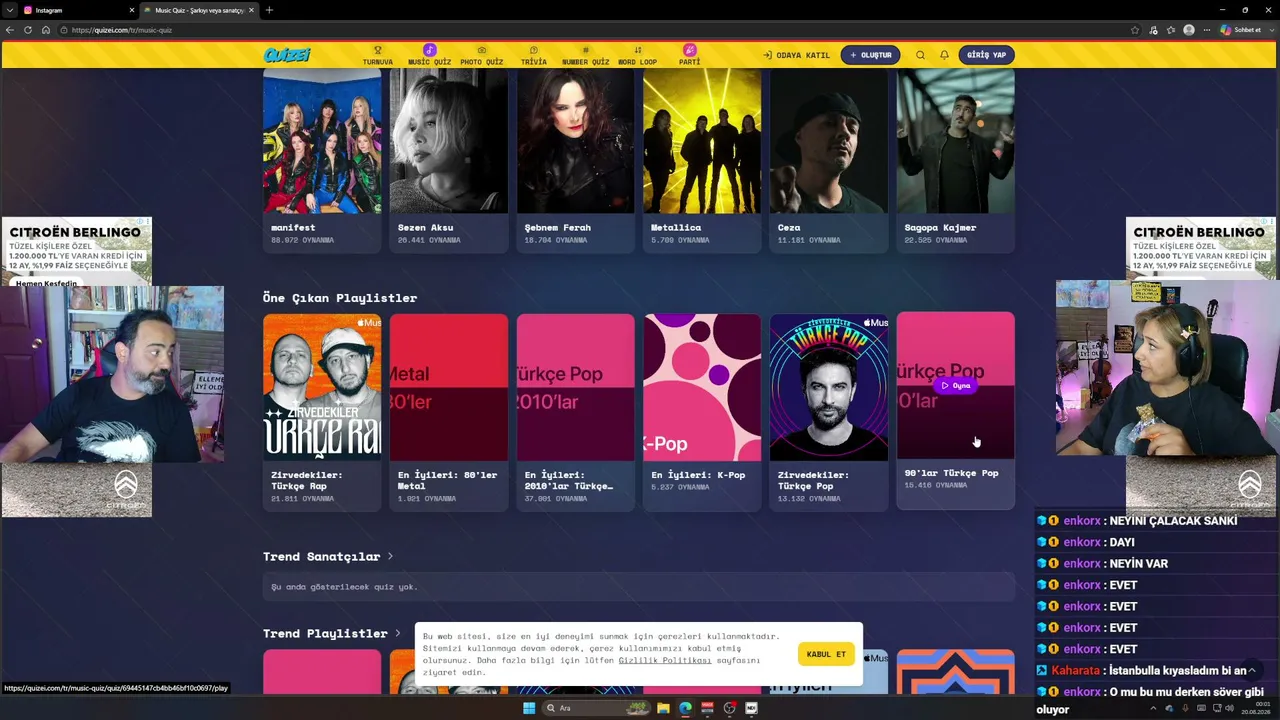Viewport: 1280px width, 720px height.
Task: Switch to the Music Quiz browser tab
Action: click(x=199, y=10)
